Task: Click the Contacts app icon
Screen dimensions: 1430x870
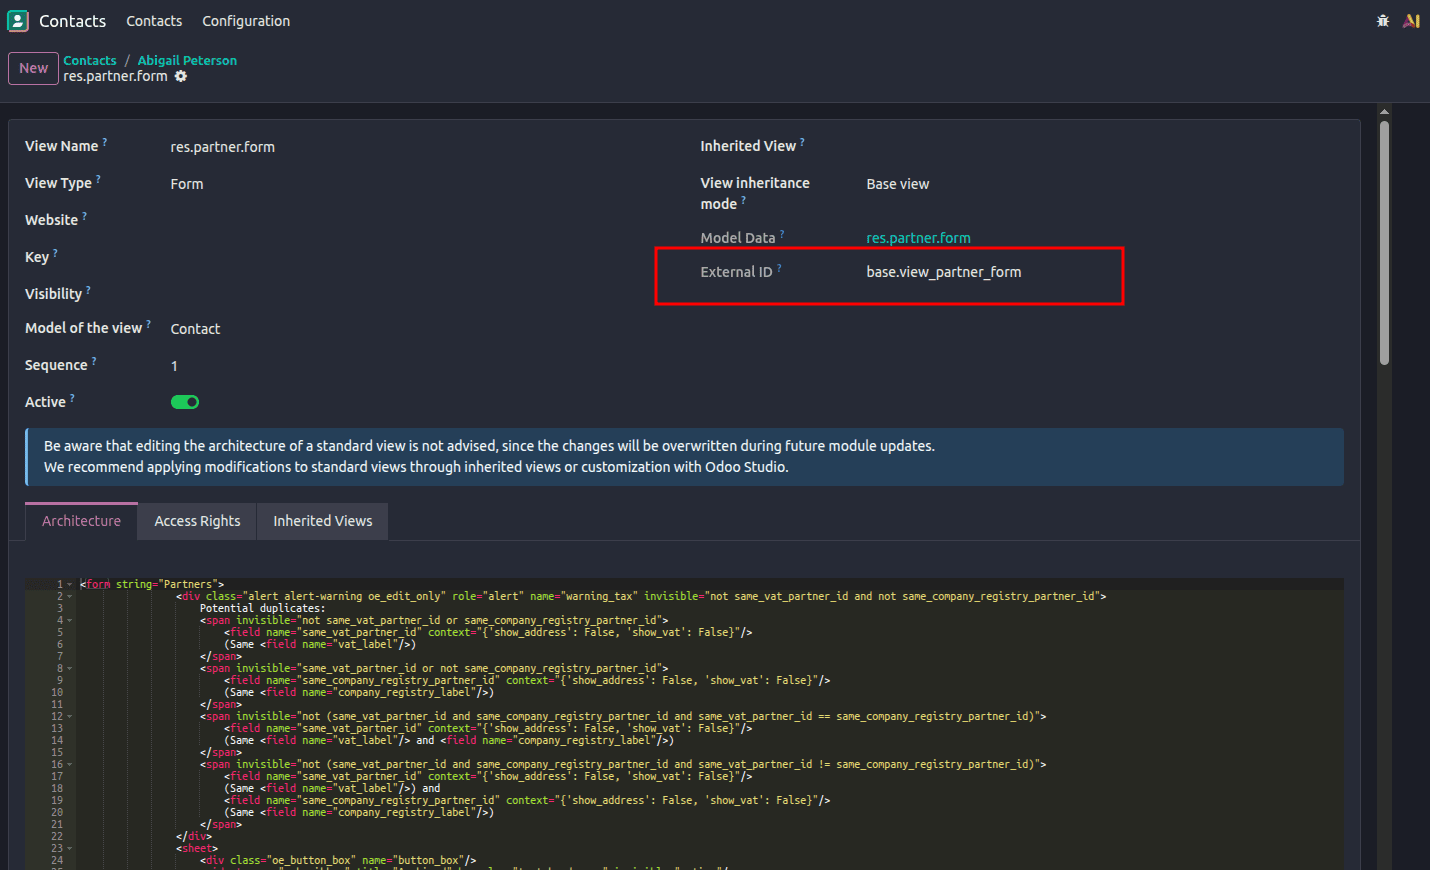Action: pyautogui.click(x=16, y=20)
